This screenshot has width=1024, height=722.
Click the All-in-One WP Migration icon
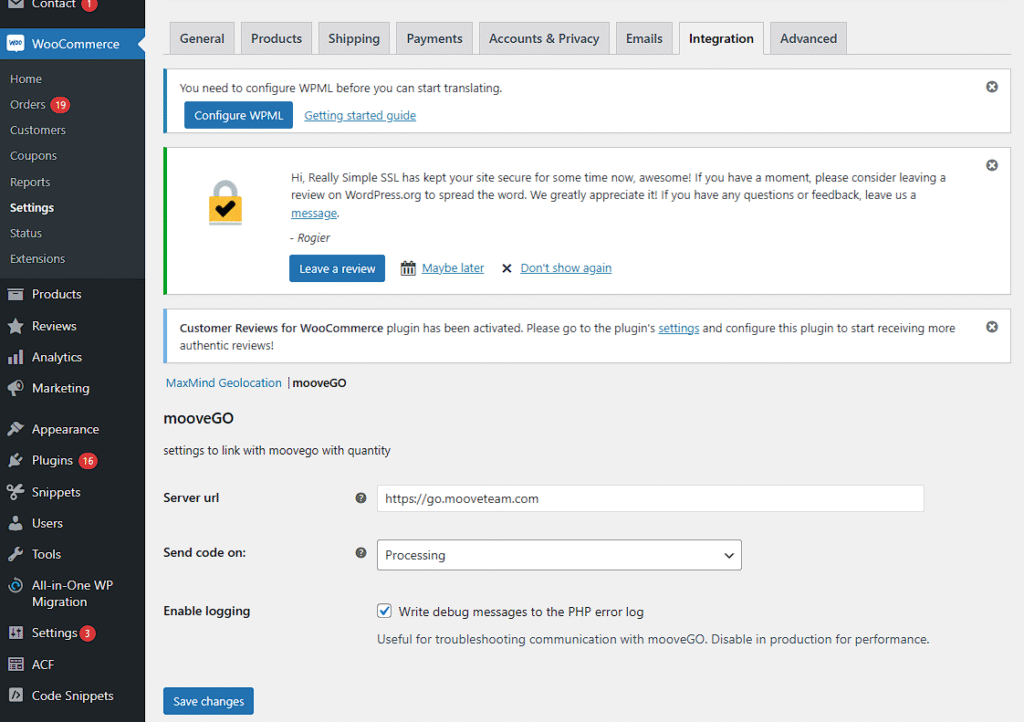tap(16, 586)
